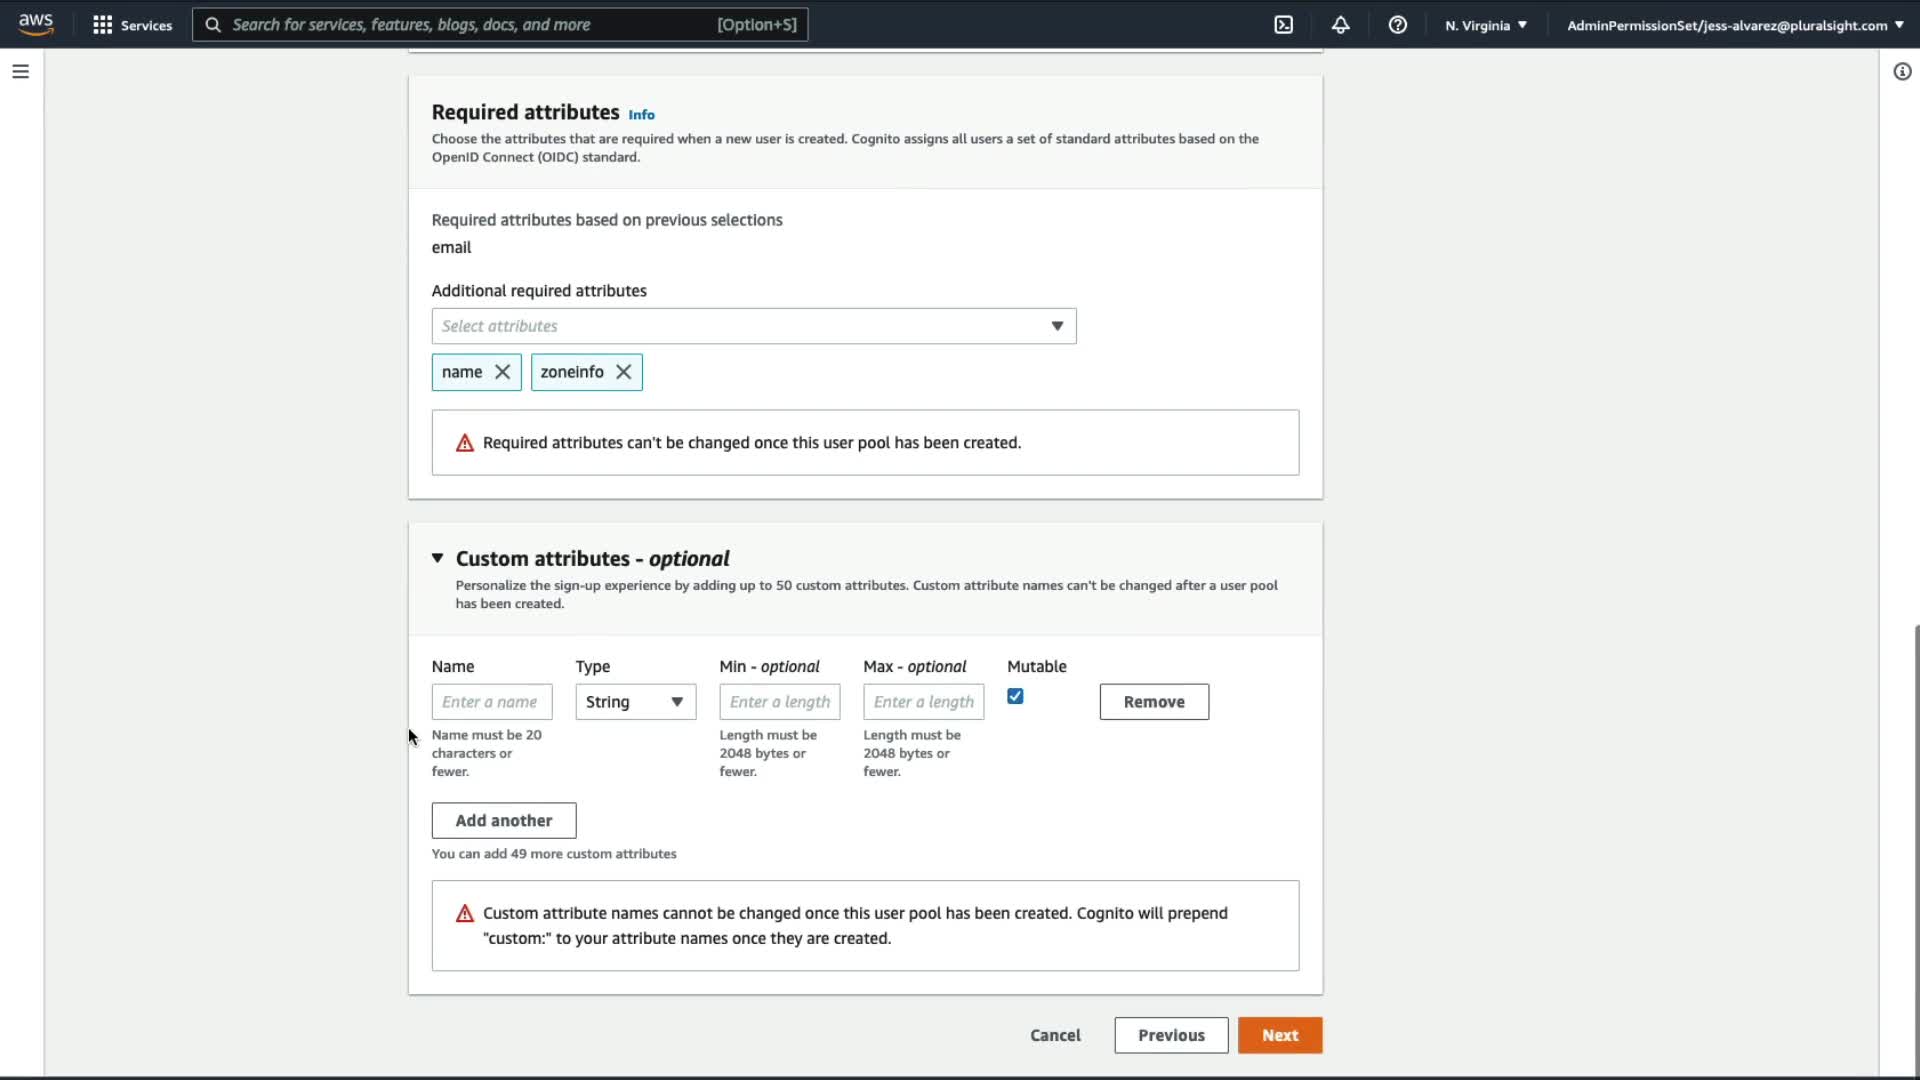
Task: Click the Next button
Action: (x=1279, y=1035)
